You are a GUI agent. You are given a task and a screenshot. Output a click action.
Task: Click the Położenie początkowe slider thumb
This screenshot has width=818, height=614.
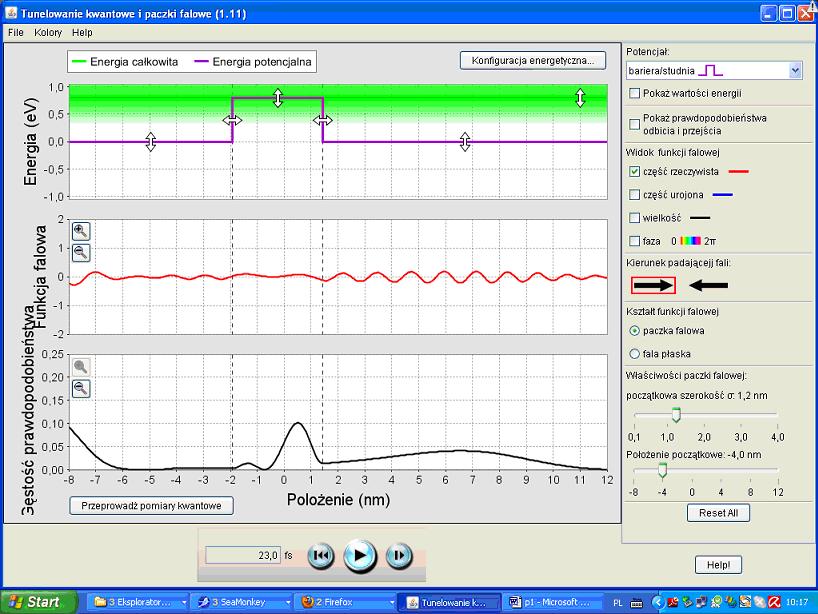[x=662, y=470]
